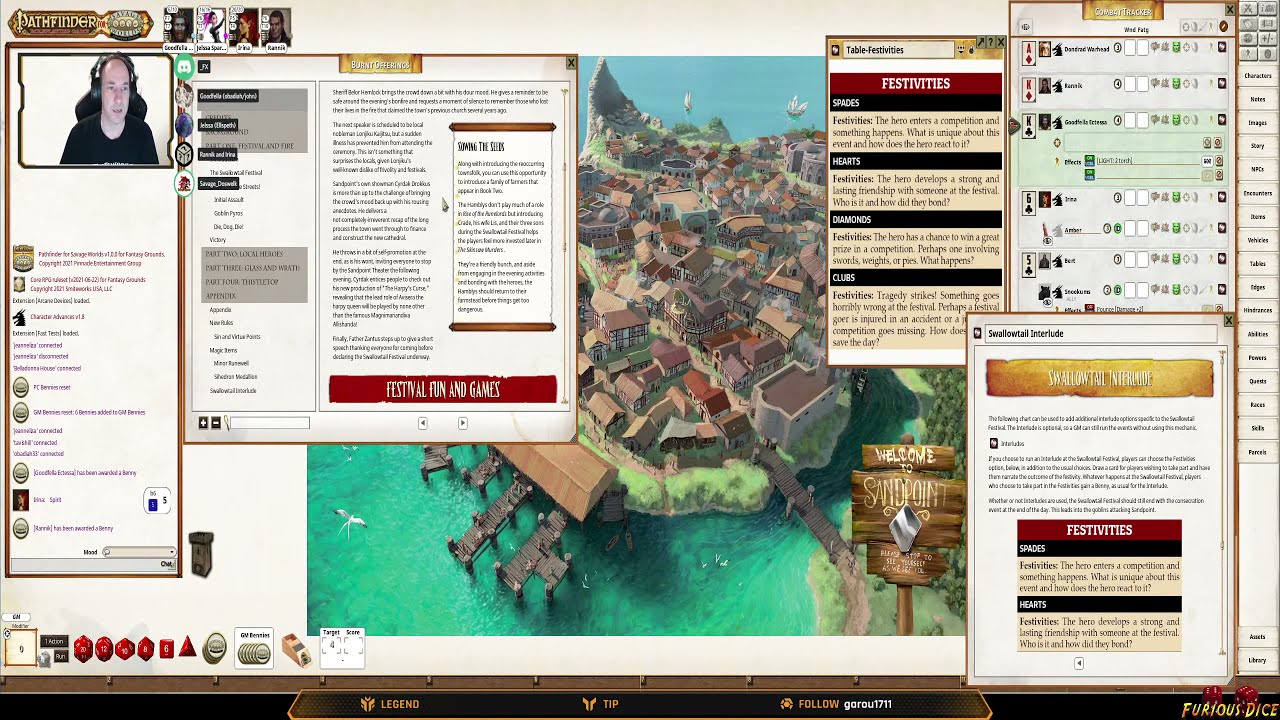The width and height of the screenshot is (1280, 720).
Task: Click Bert's green status icon
Action: 1178,259
